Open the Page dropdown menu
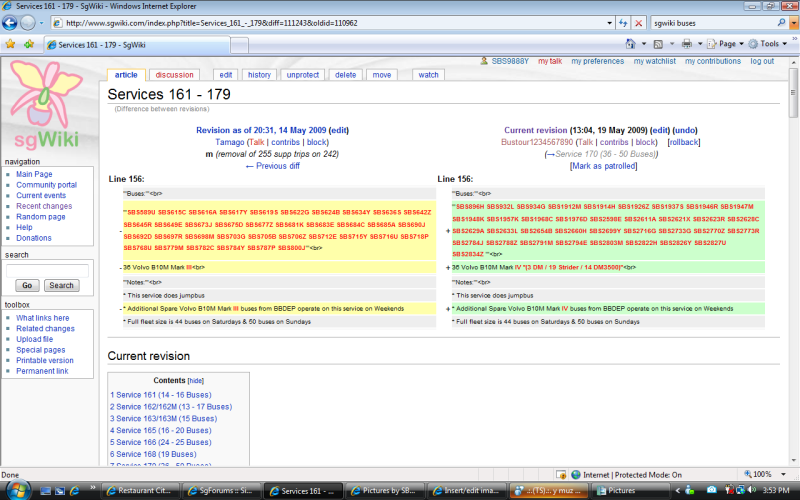Viewport: 800px width, 500px height. (x=728, y=44)
